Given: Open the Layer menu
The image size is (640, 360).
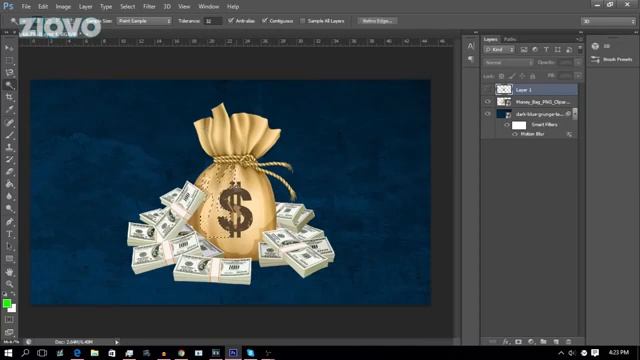Looking at the screenshot, I should 85,7.
